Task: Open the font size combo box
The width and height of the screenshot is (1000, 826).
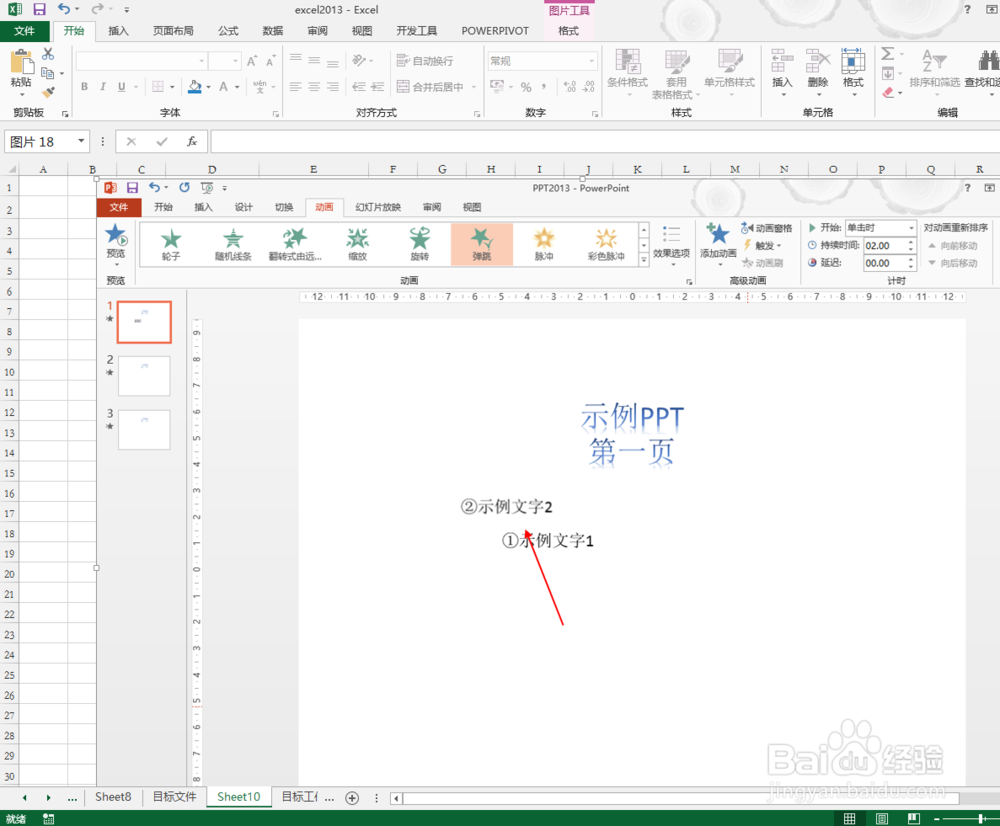Action: pos(225,61)
